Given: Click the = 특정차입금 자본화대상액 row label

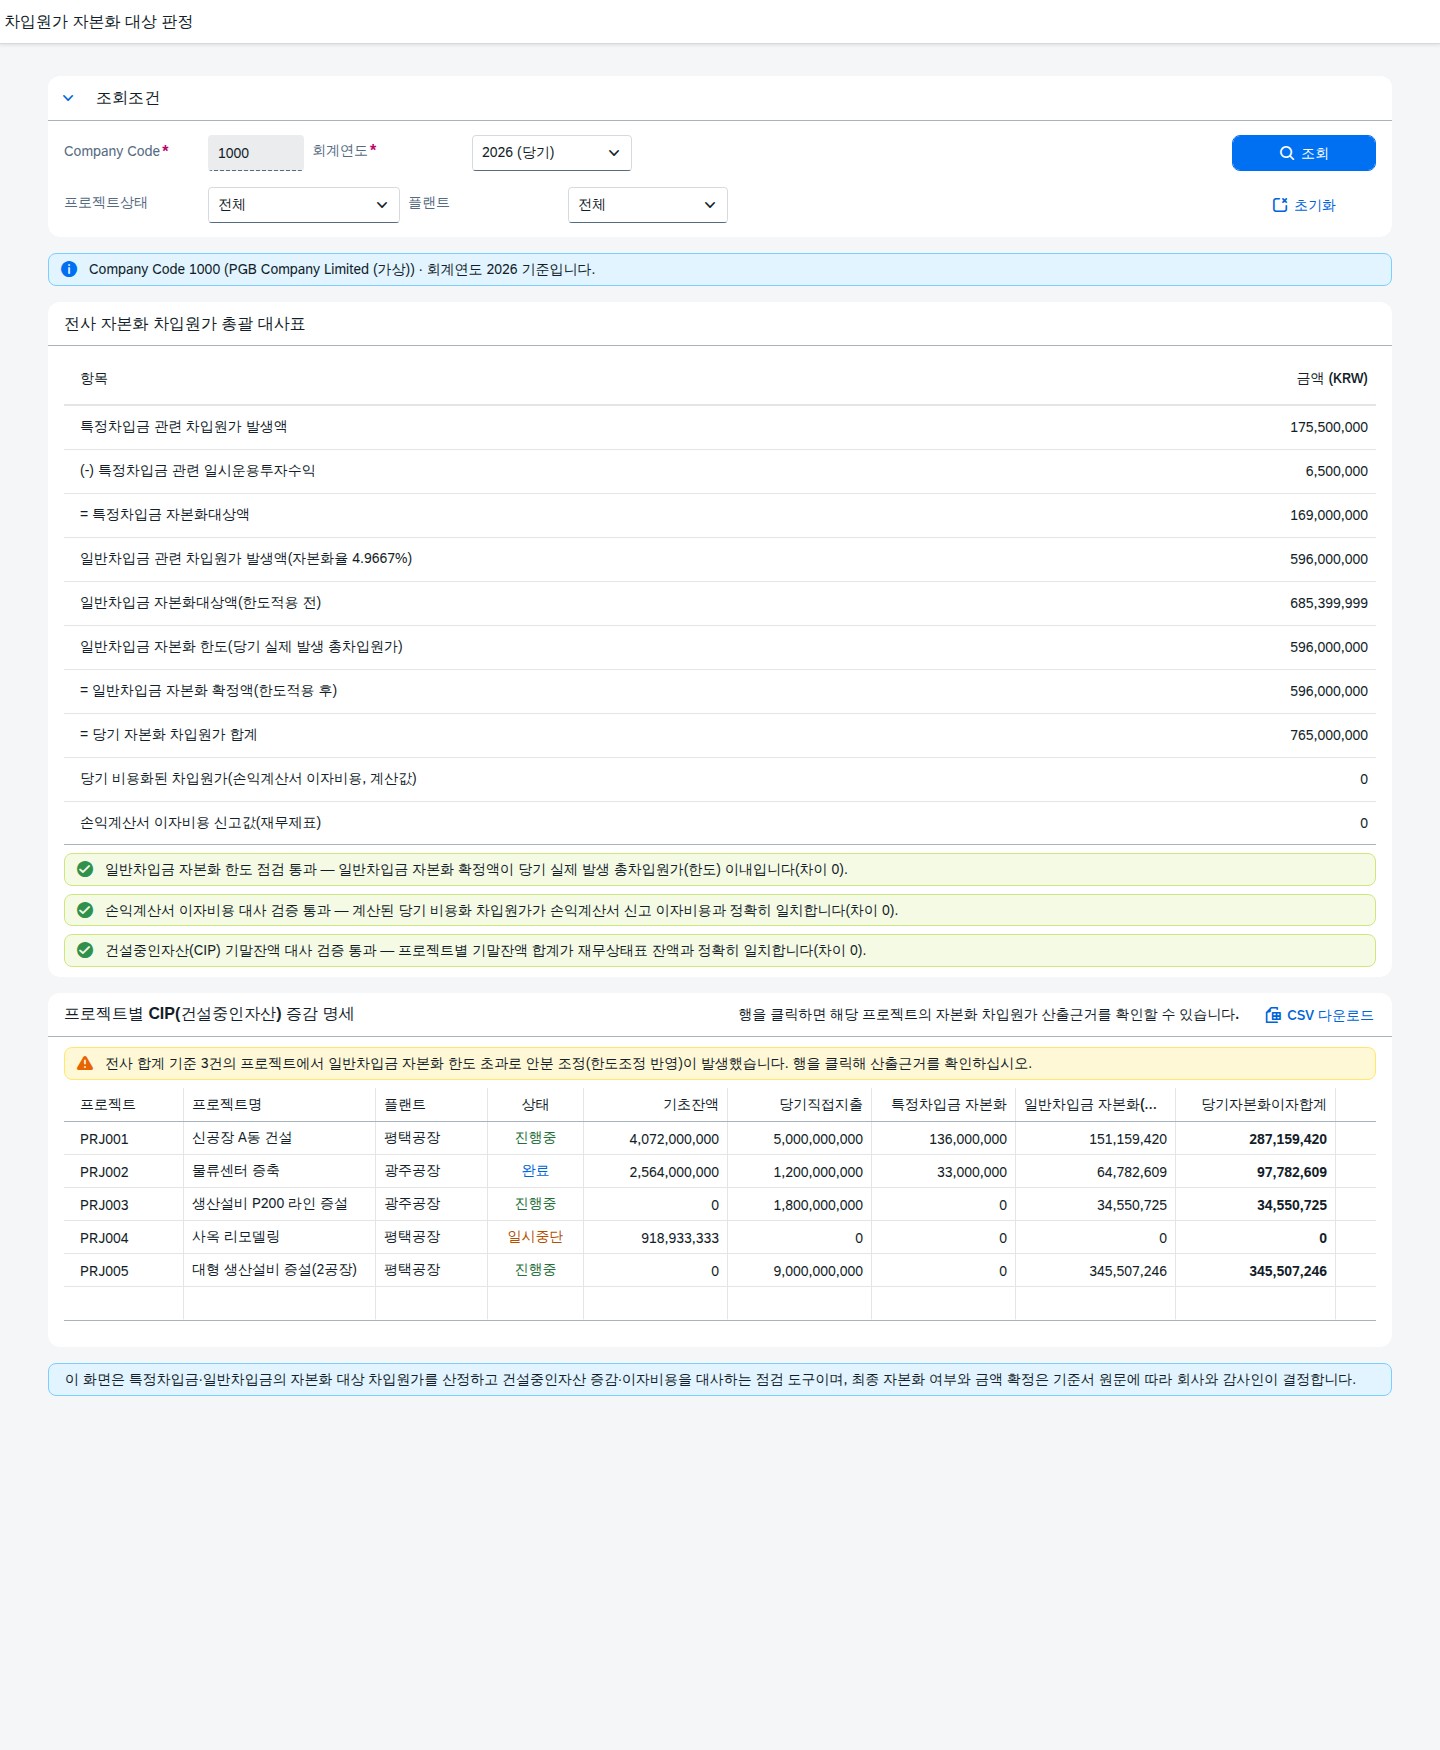Looking at the screenshot, I should (165, 515).
